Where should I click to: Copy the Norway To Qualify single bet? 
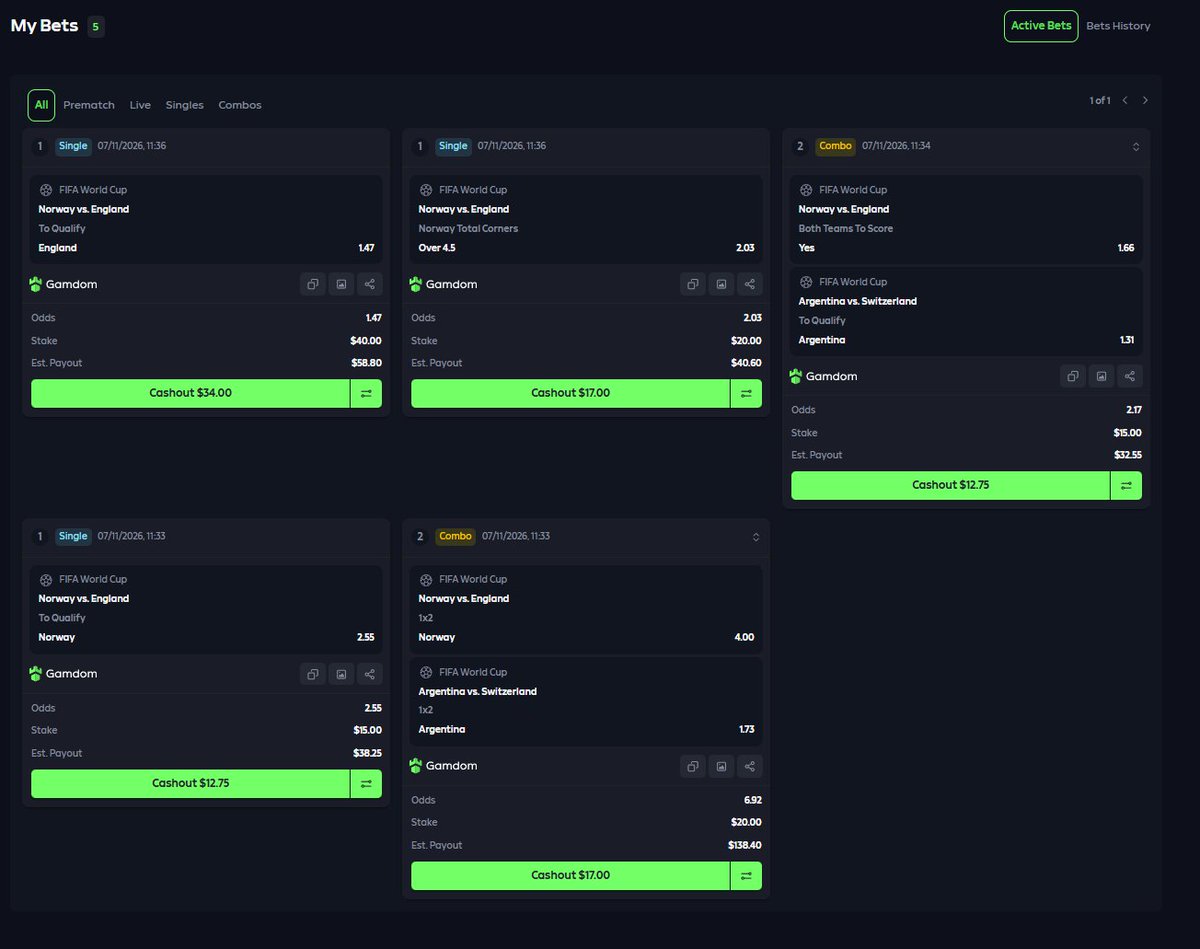313,674
